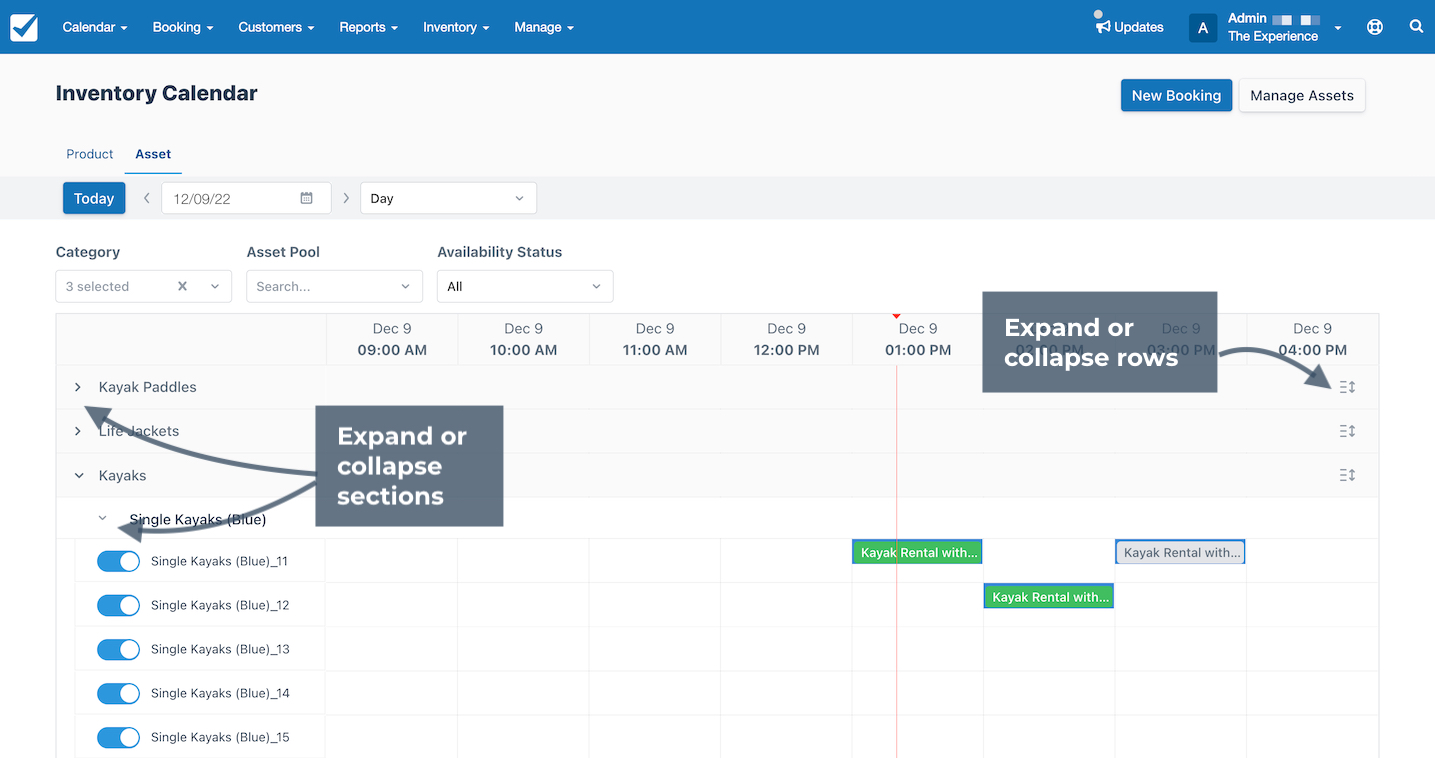
Task: Collapse the Kayaks section
Action: (79, 476)
